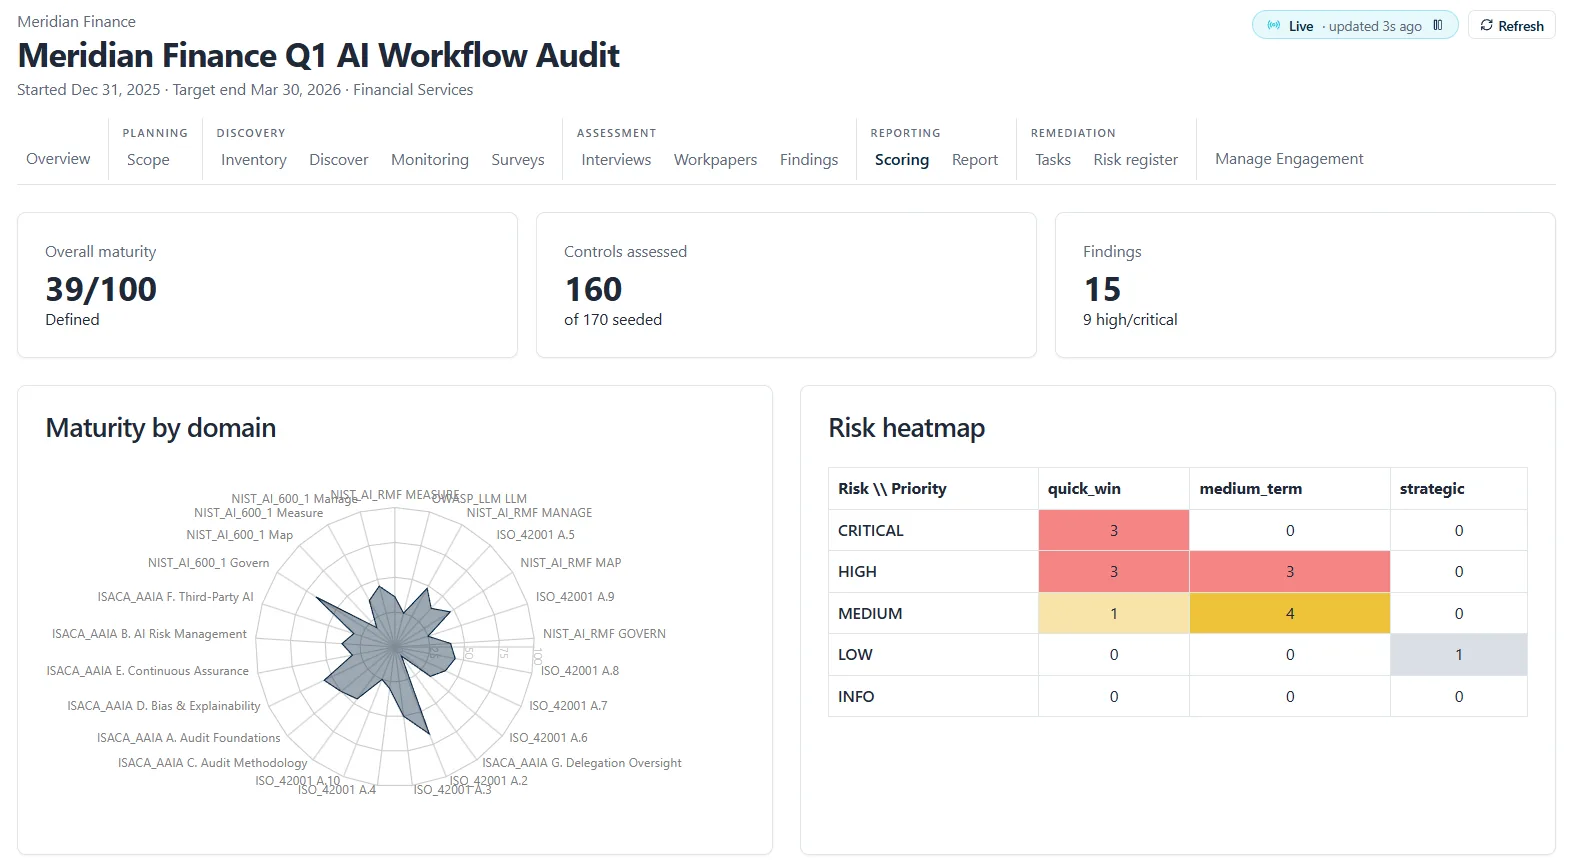Screen dimensions: 1572x863
Task: Open the Controls assessed 160 card
Action: click(786, 285)
